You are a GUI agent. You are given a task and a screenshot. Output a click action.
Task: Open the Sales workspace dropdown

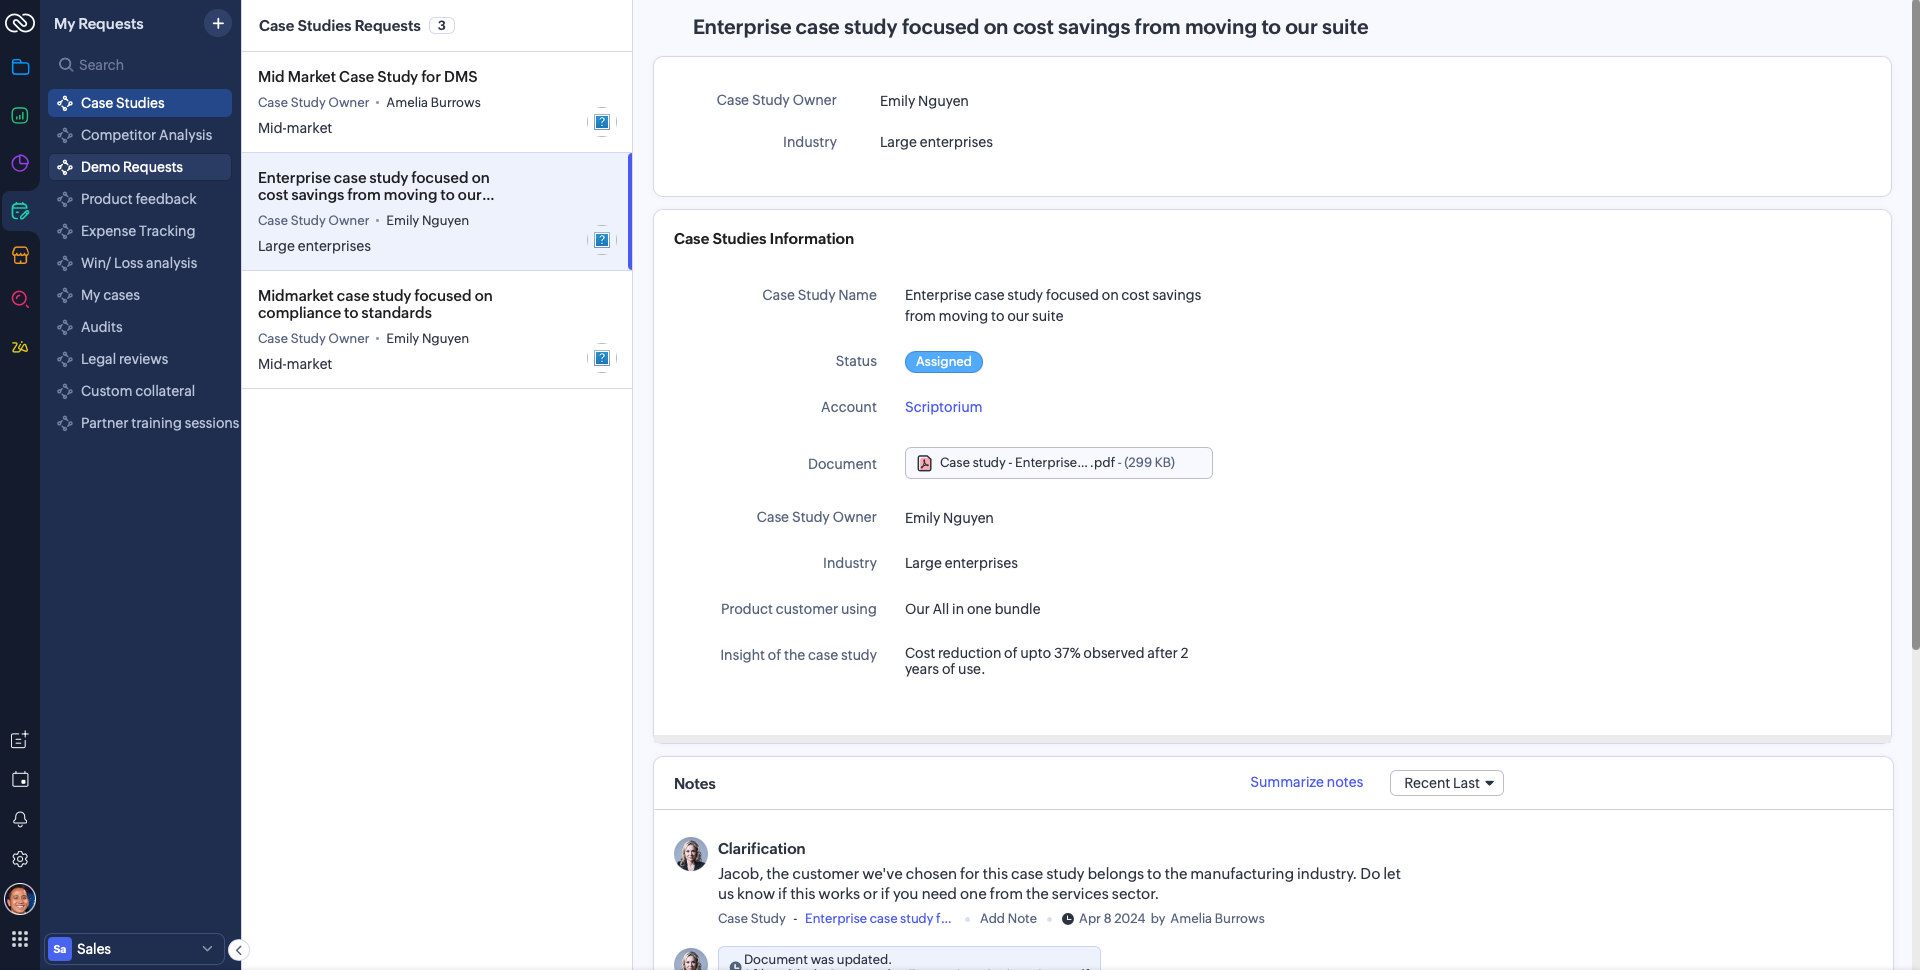point(134,949)
